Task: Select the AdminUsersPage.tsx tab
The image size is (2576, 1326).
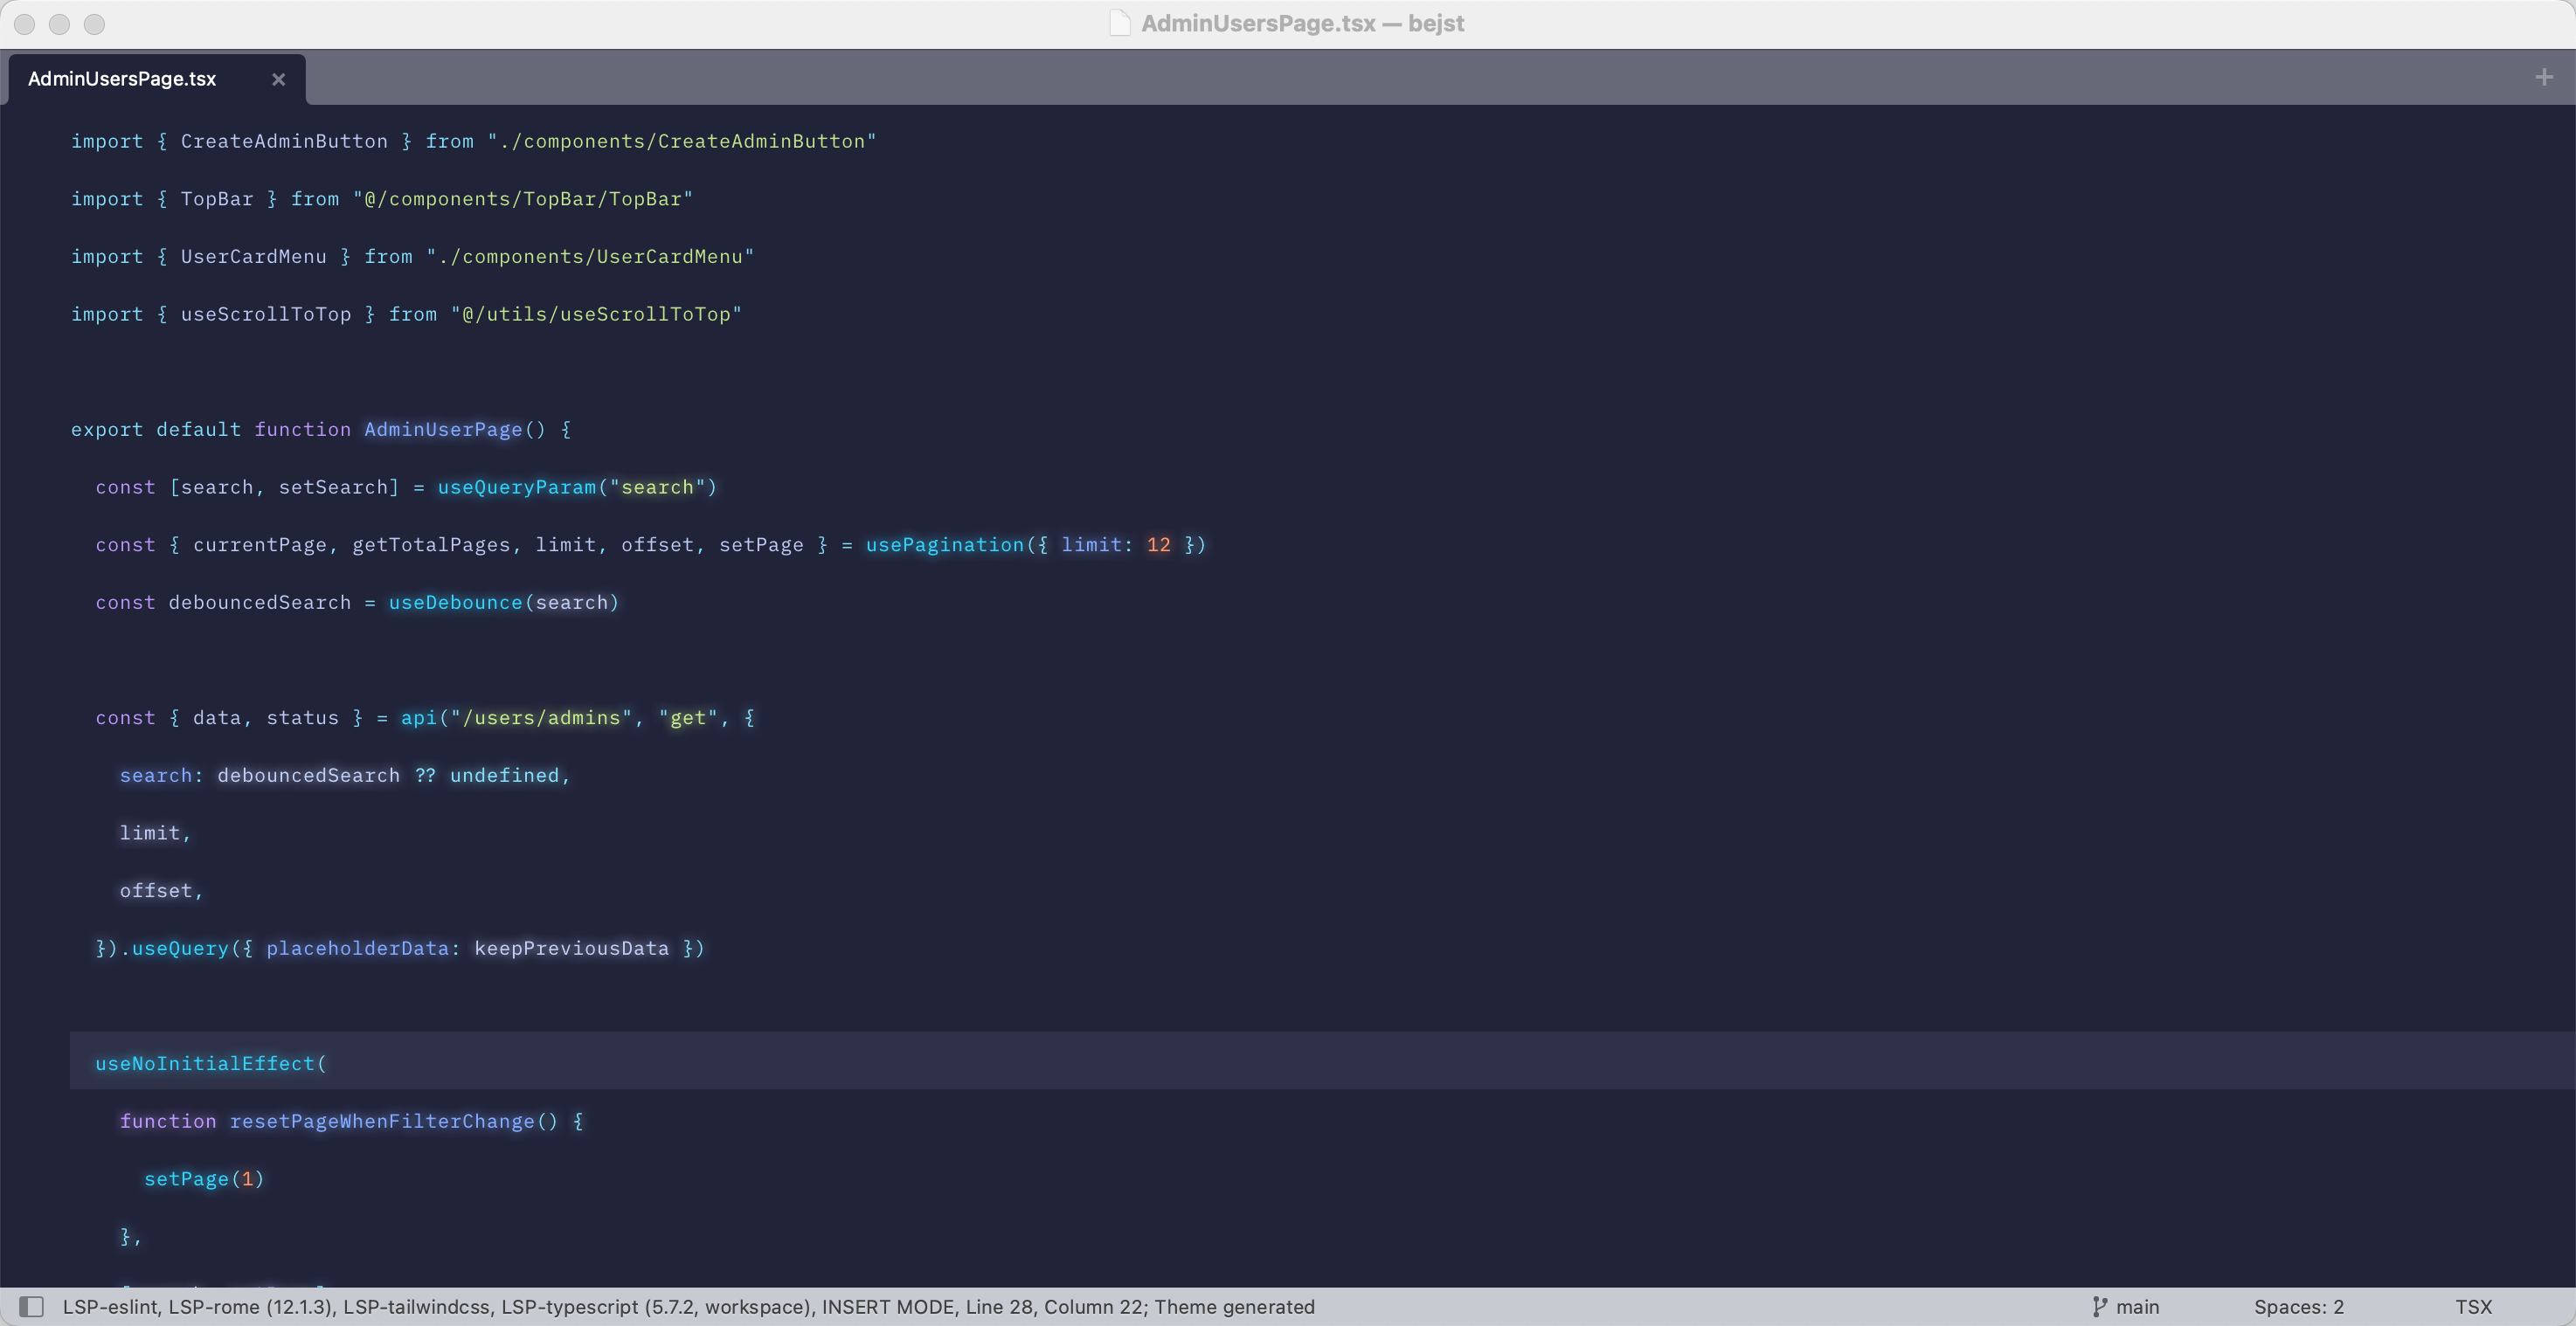Action: point(157,79)
